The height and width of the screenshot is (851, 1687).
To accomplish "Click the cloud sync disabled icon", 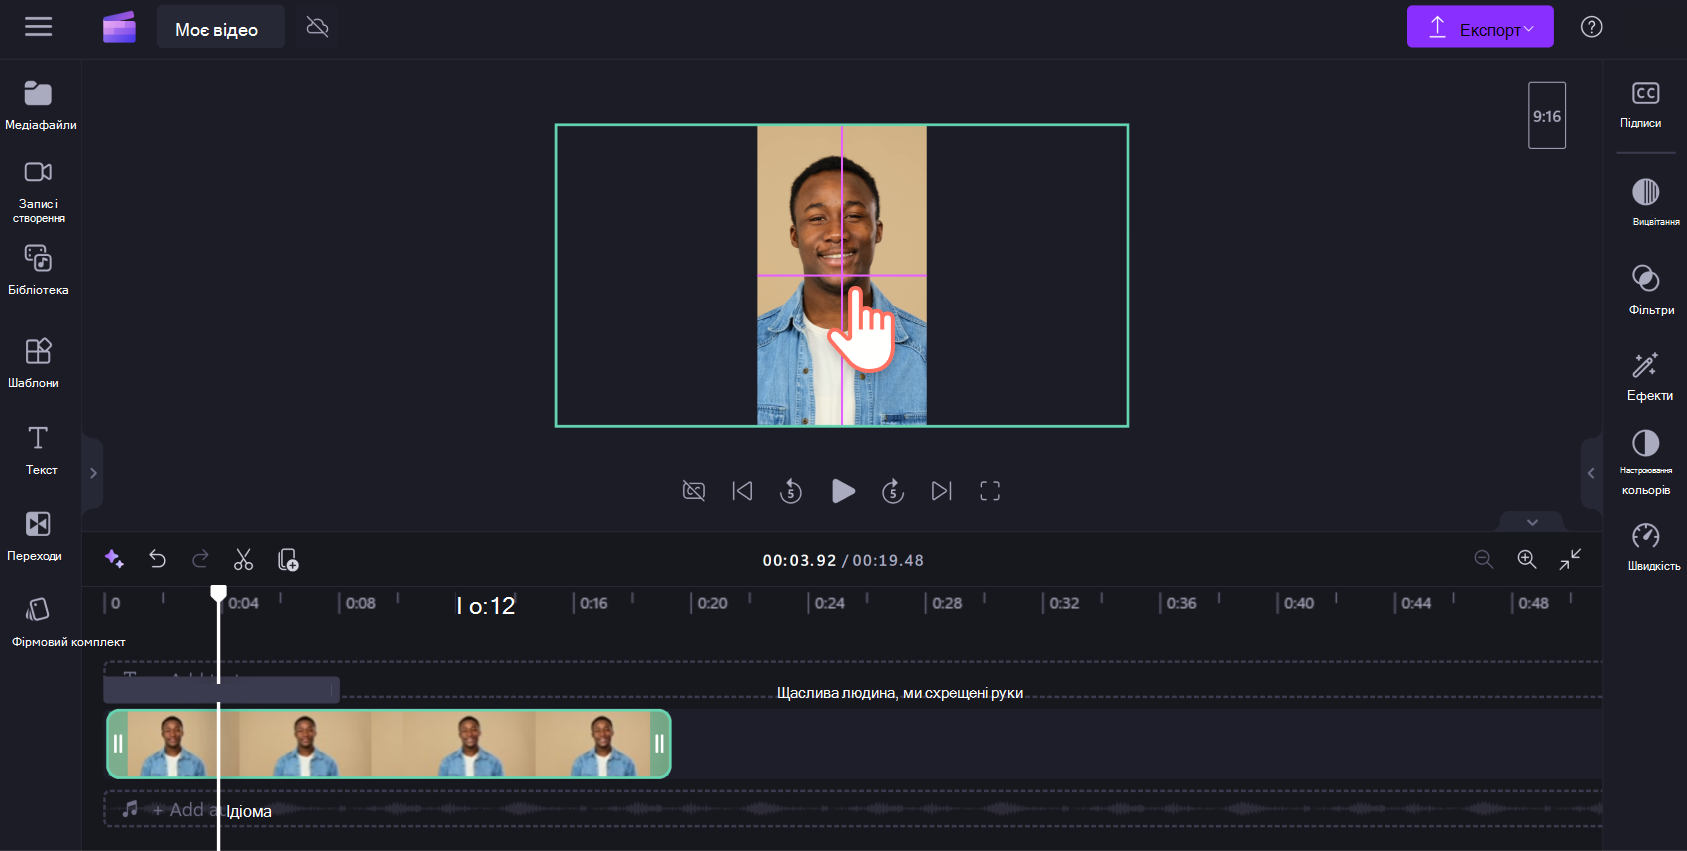I will coord(317,27).
